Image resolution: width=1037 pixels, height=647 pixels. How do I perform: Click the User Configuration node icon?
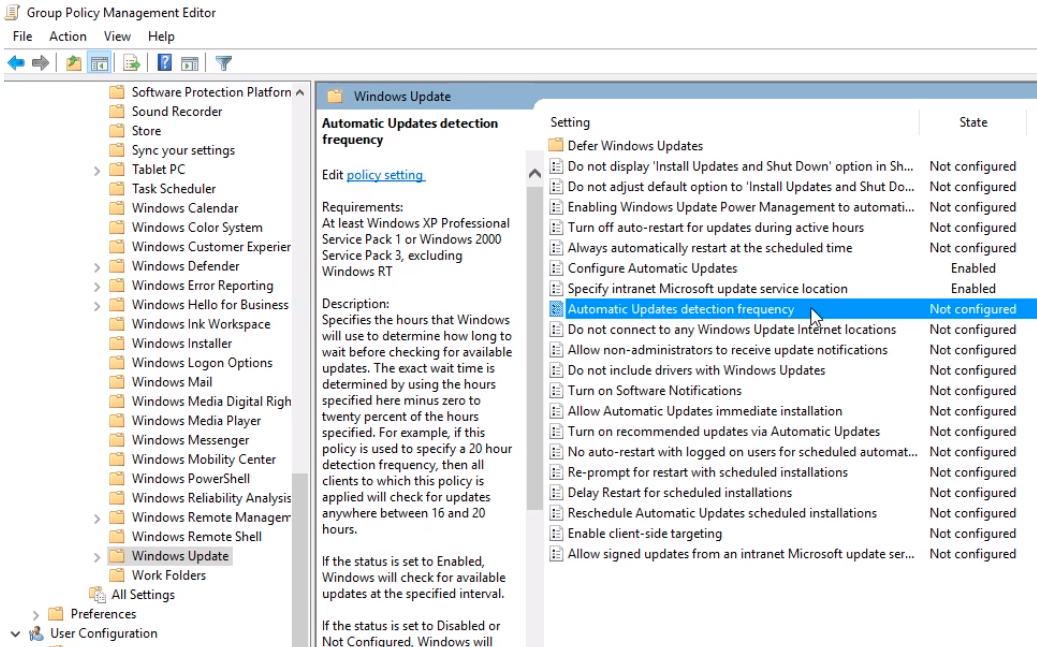click(36, 633)
